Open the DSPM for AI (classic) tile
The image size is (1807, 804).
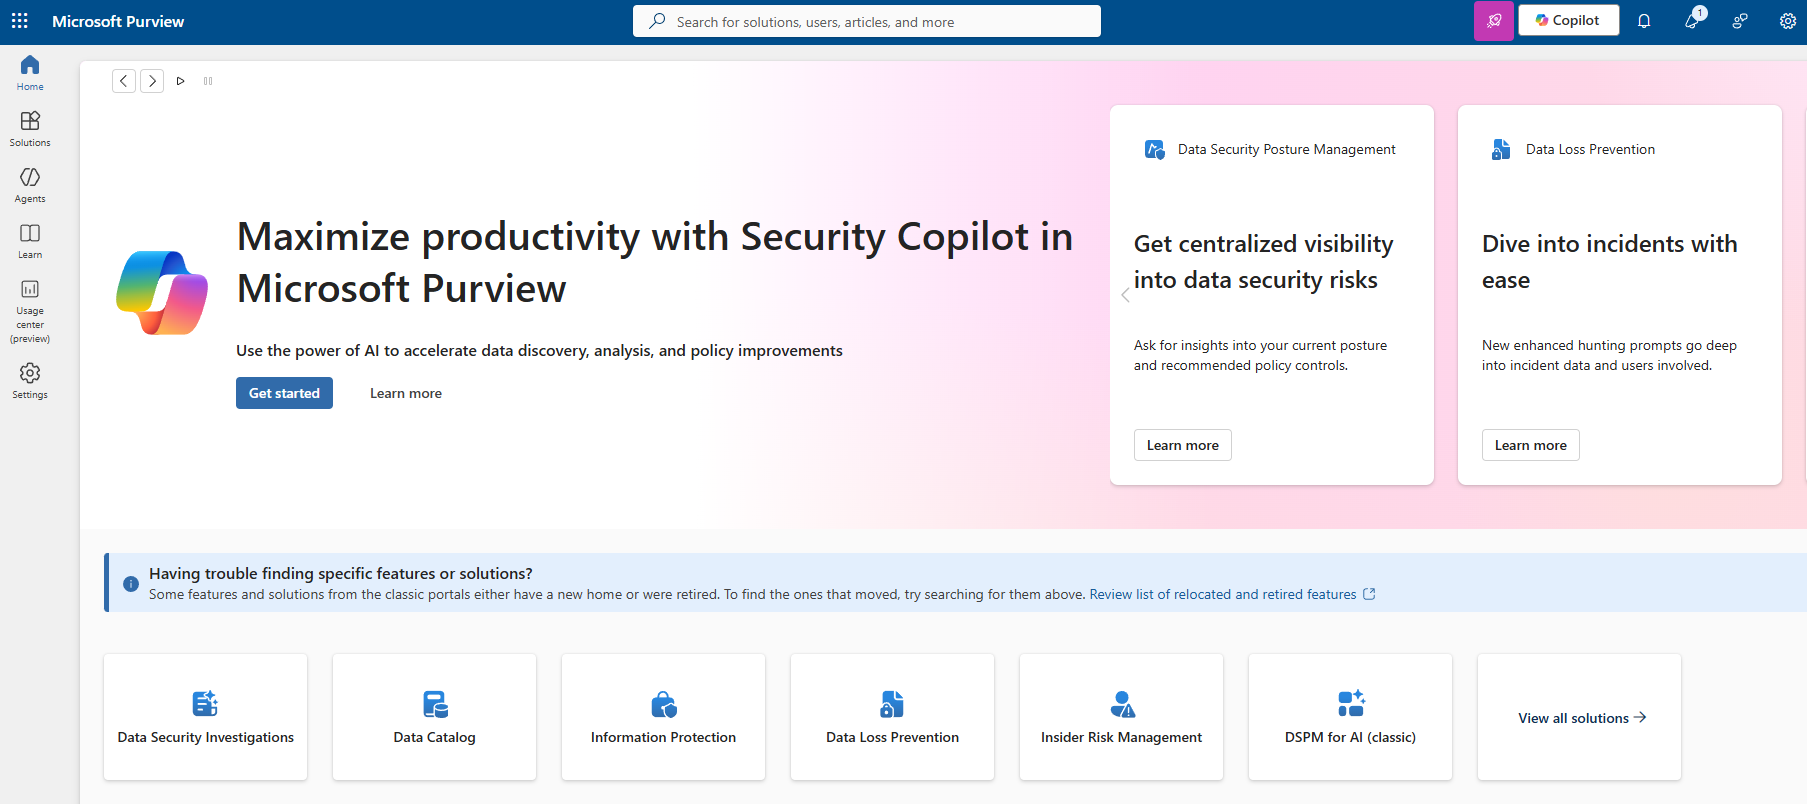click(1350, 717)
